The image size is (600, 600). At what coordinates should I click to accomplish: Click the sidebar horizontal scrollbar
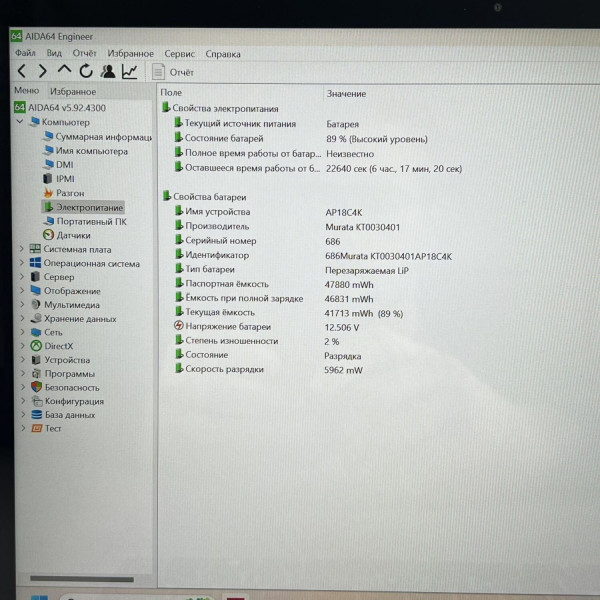pyautogui.click(x=82, y=579)
